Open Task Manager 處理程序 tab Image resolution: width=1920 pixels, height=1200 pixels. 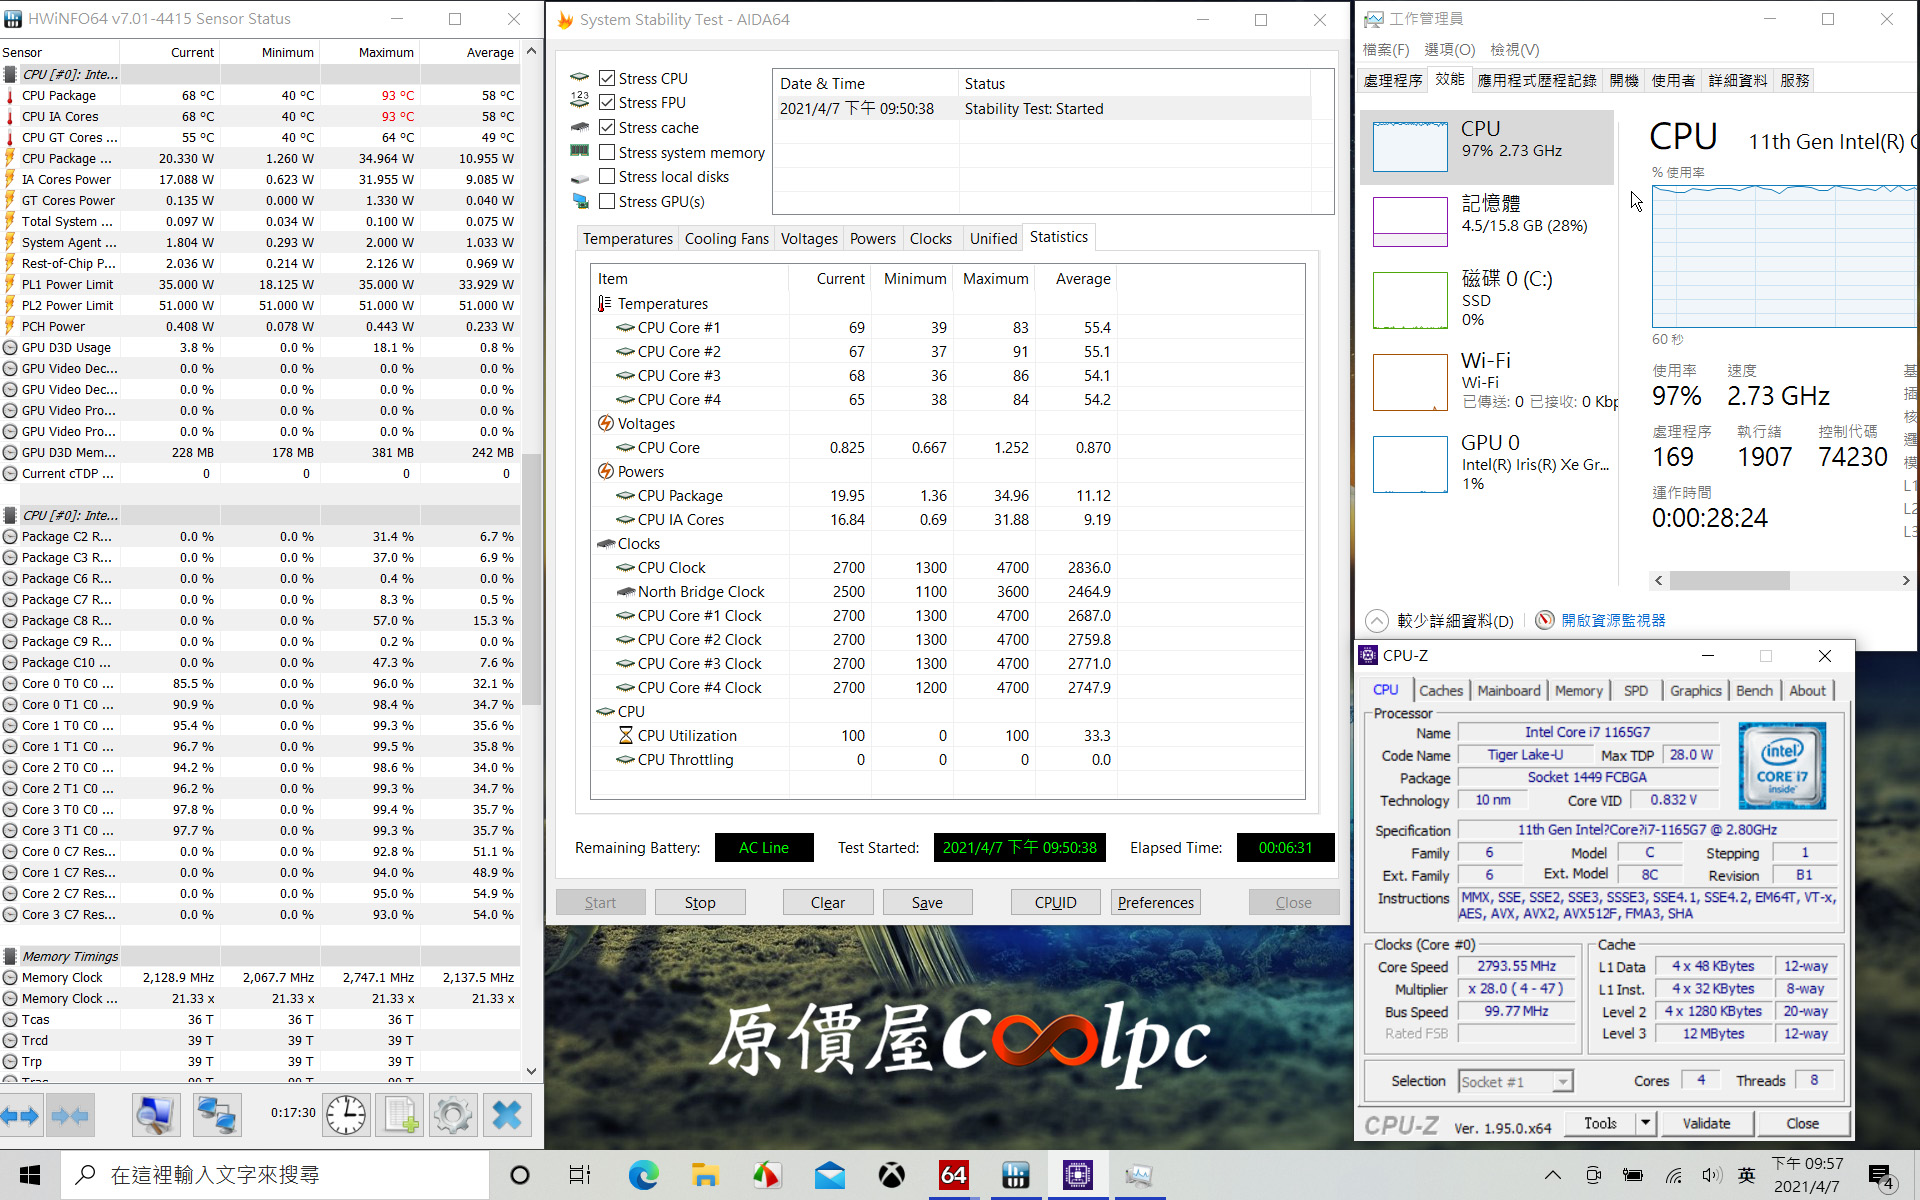click(x=1393, y=80)
